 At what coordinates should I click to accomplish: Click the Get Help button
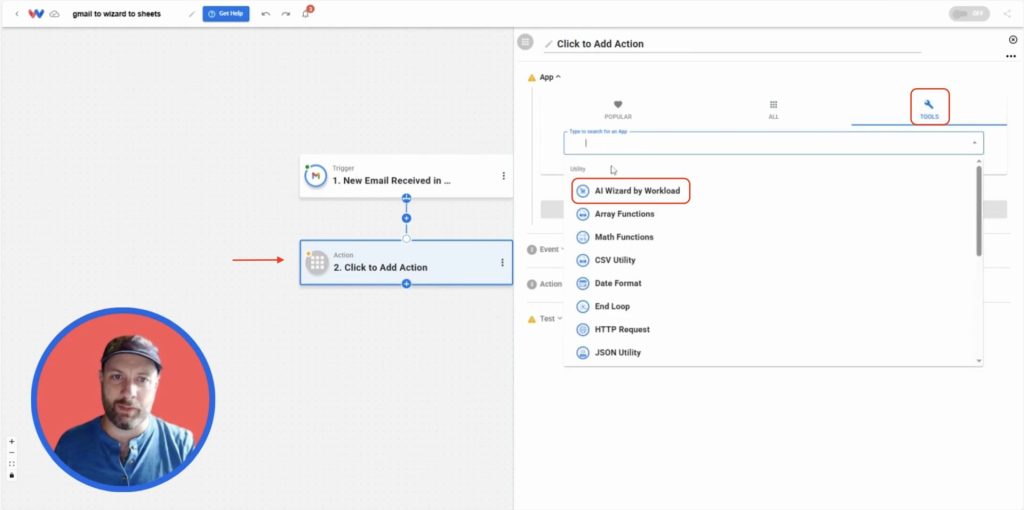[226, 14]
